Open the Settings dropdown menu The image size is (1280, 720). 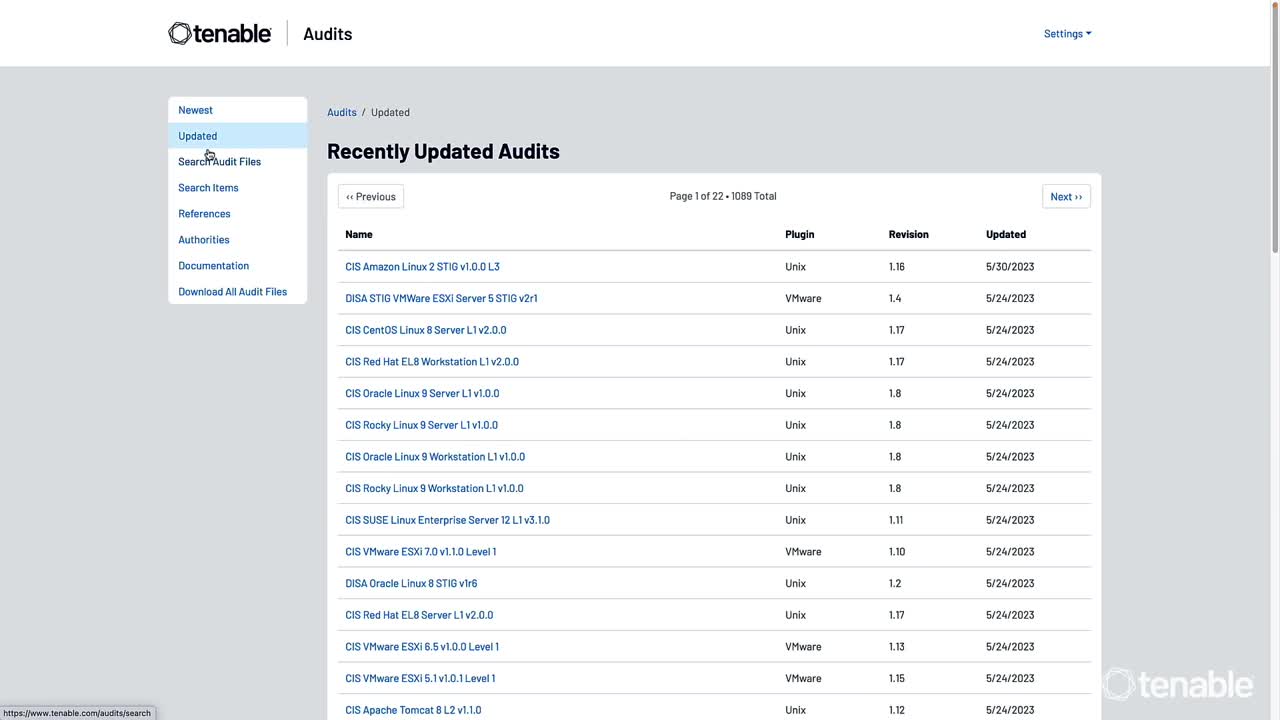pyautogui.click(x=1067, y=34)
